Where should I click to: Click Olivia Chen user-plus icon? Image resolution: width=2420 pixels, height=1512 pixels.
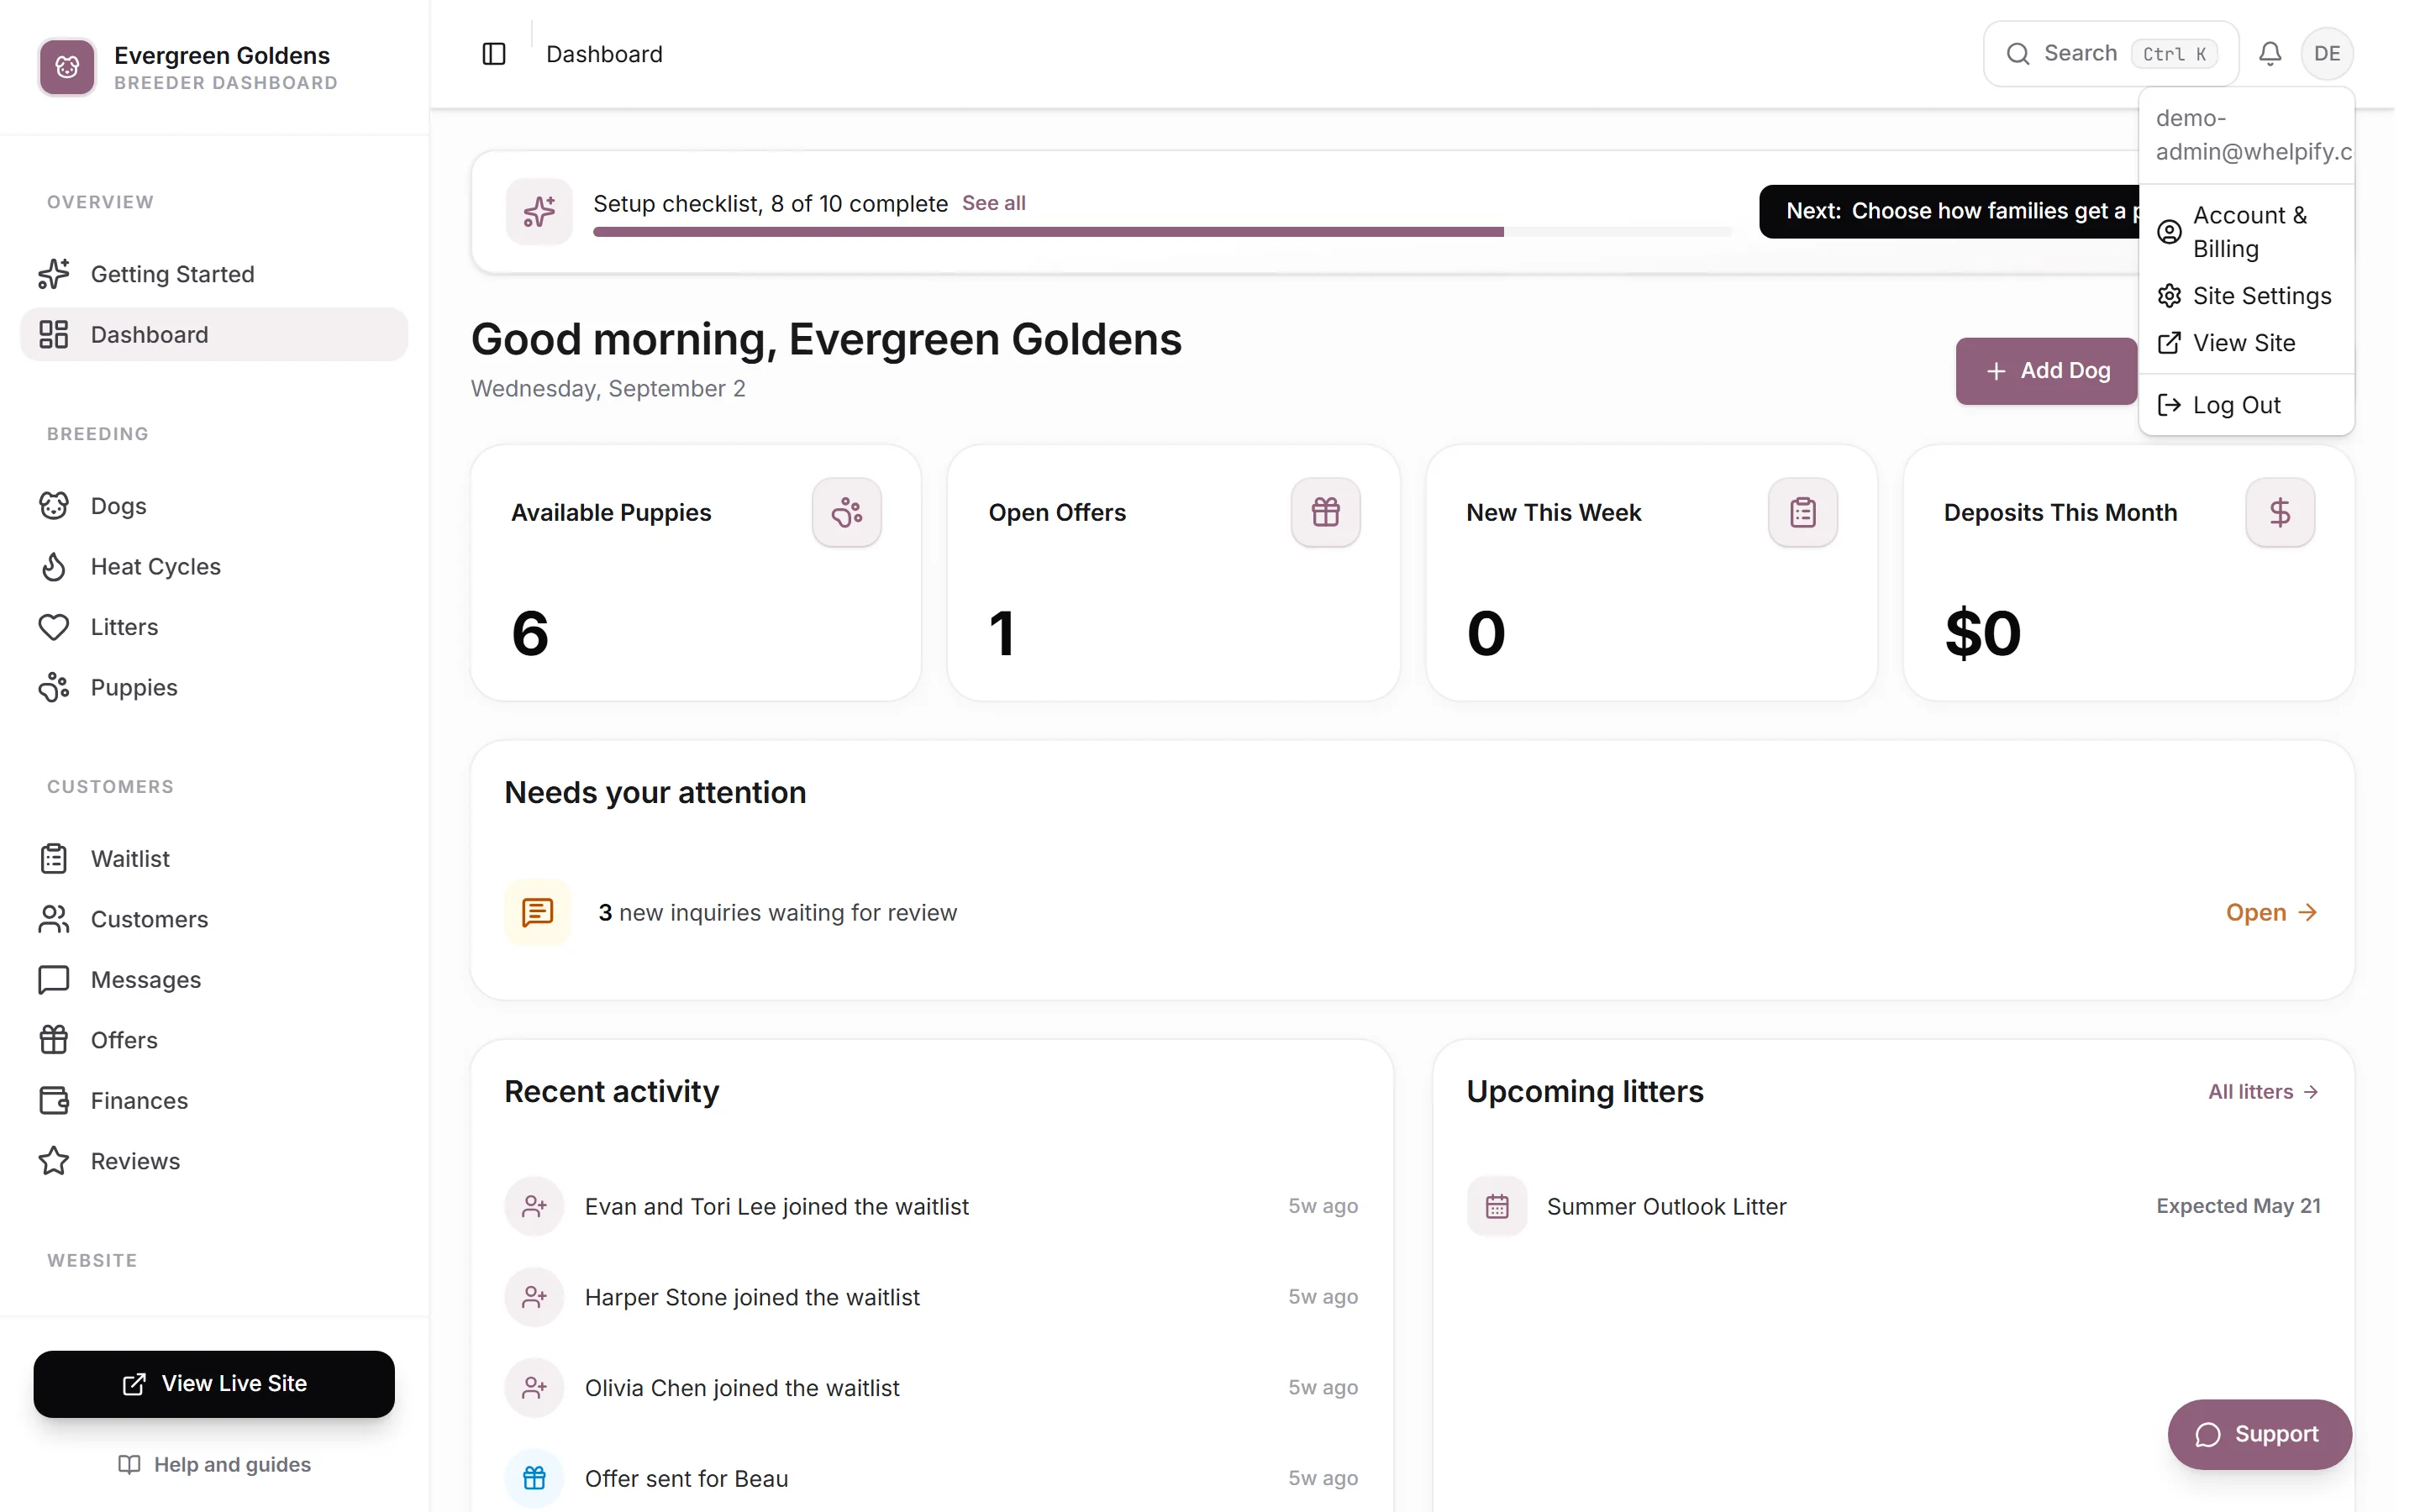(x=534, y=1388)
